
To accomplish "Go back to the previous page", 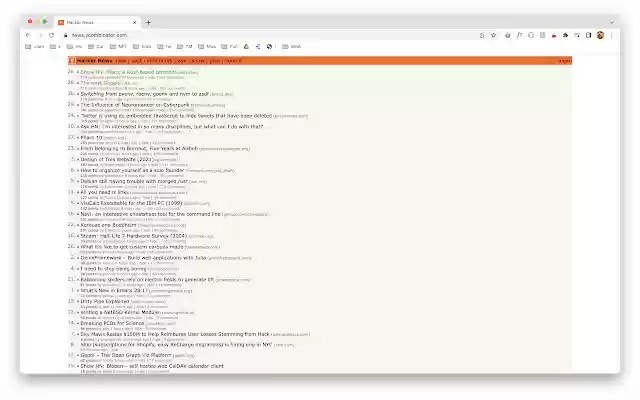I will (x=28, y=36).
